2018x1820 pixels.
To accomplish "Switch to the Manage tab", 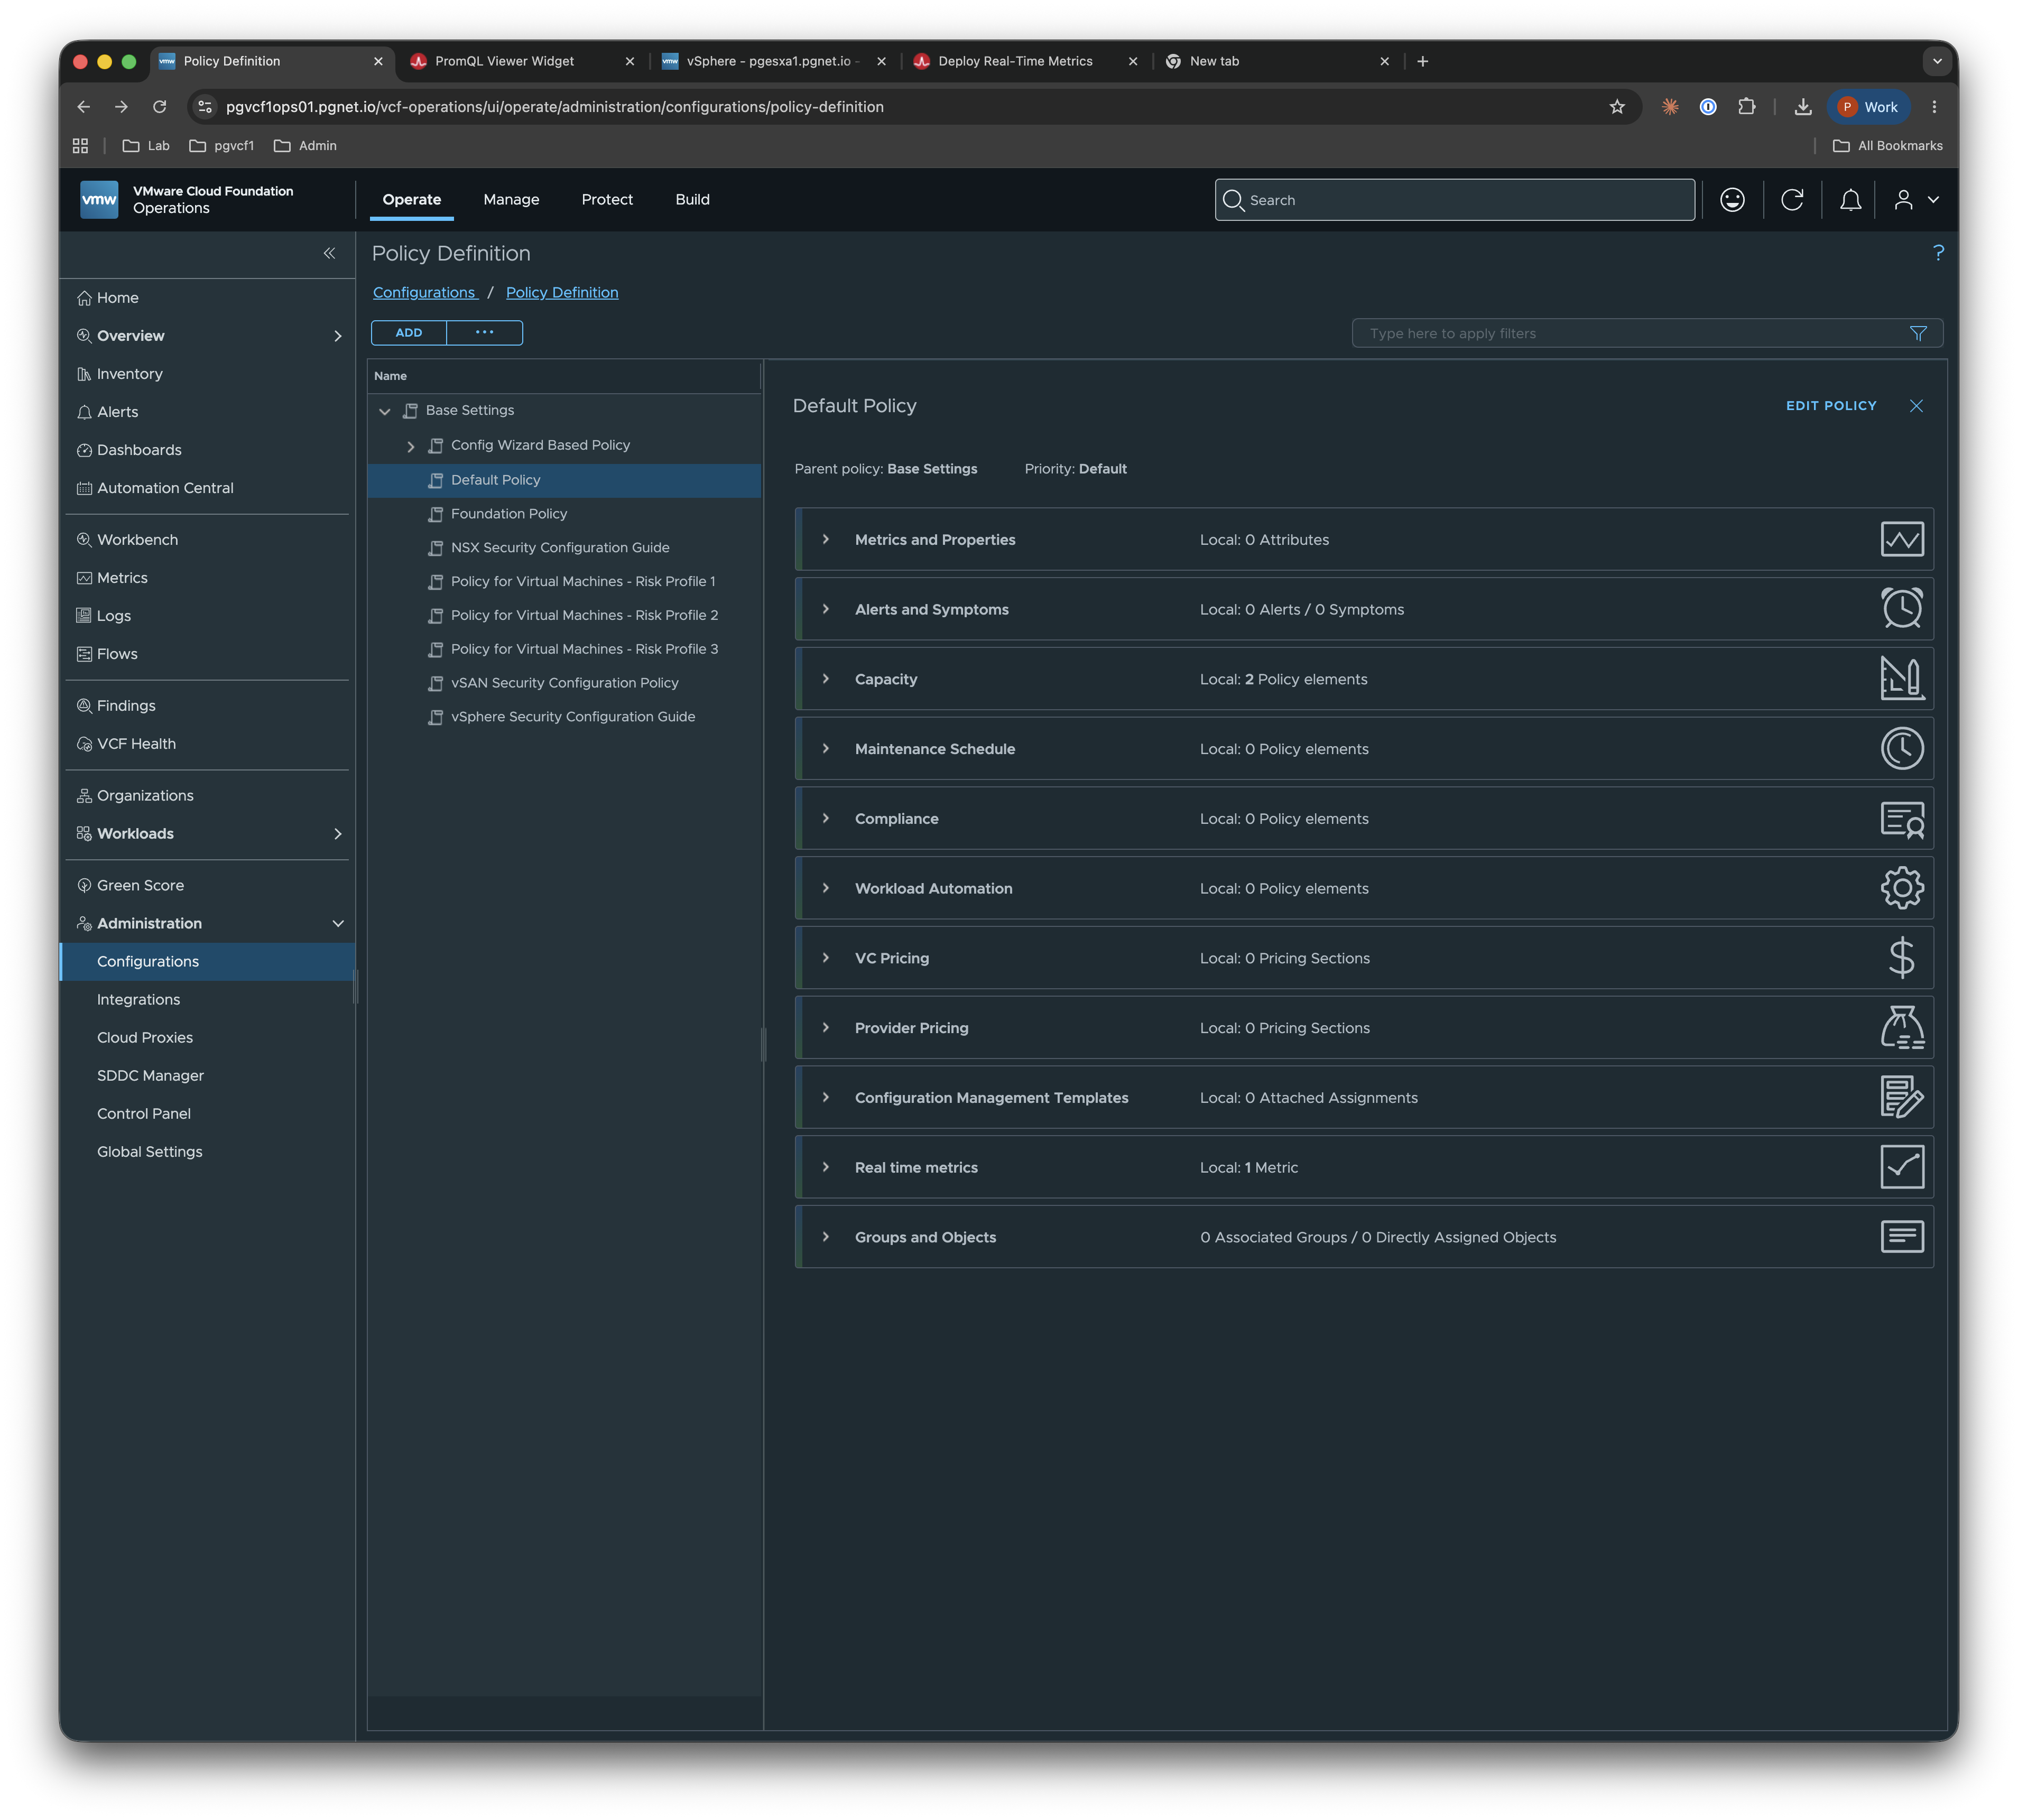I will pos(511,200).
